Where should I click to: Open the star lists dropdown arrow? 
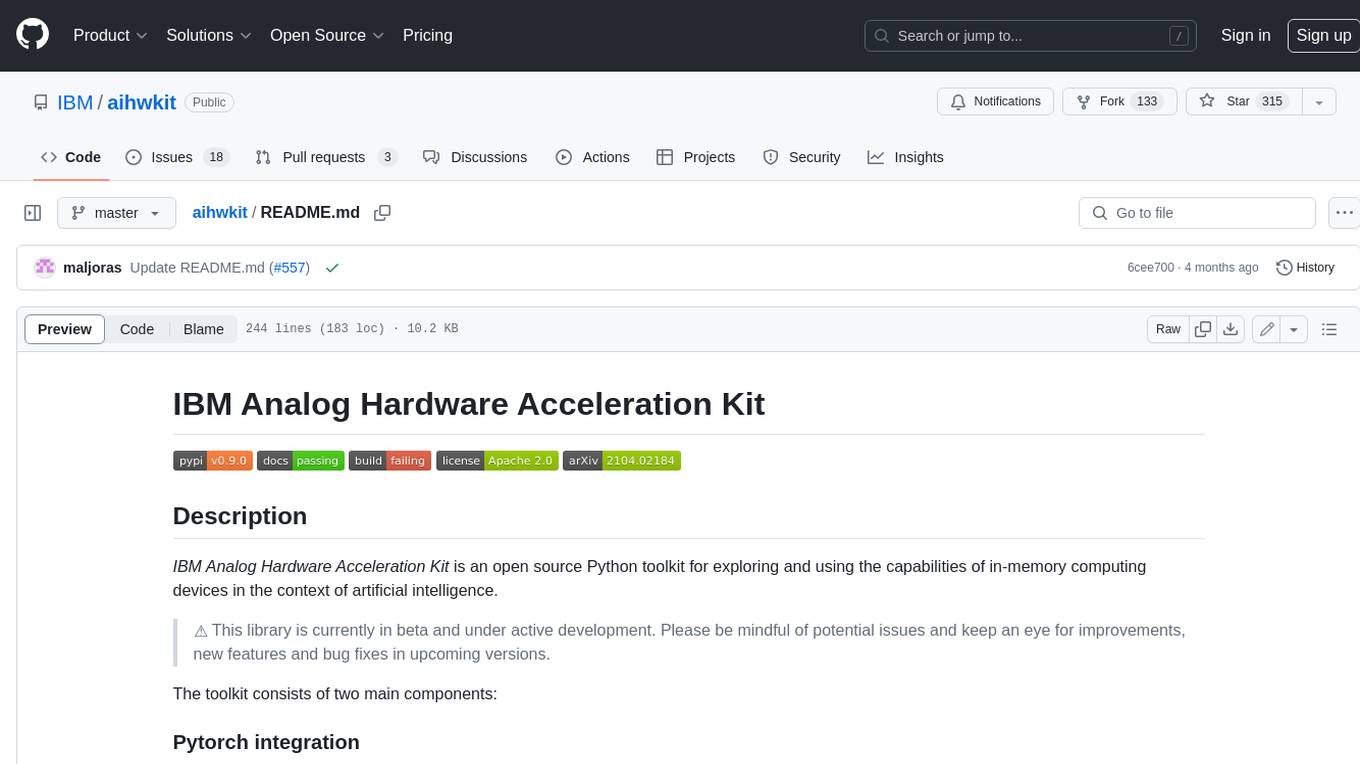[1319, 102]
